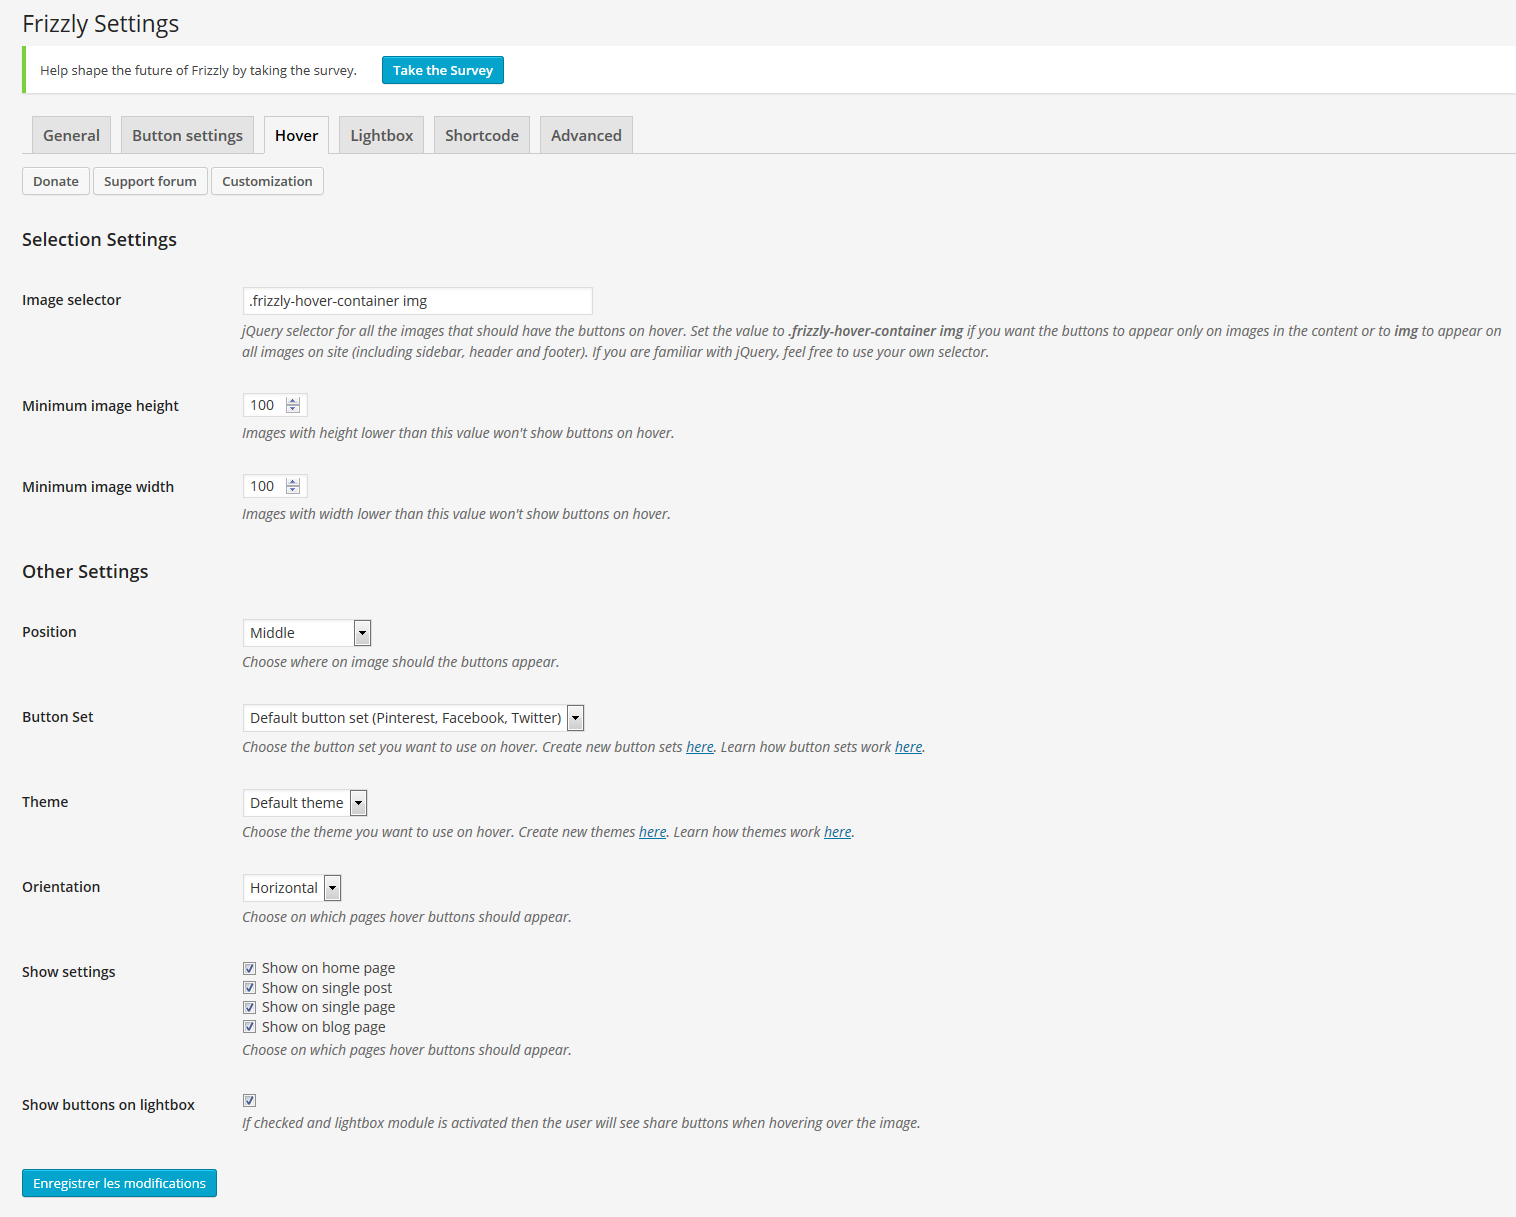The image size is (1516, 1217).
Task: Click the Frizzly Settings page title
Action: click(x=100, y=24)
